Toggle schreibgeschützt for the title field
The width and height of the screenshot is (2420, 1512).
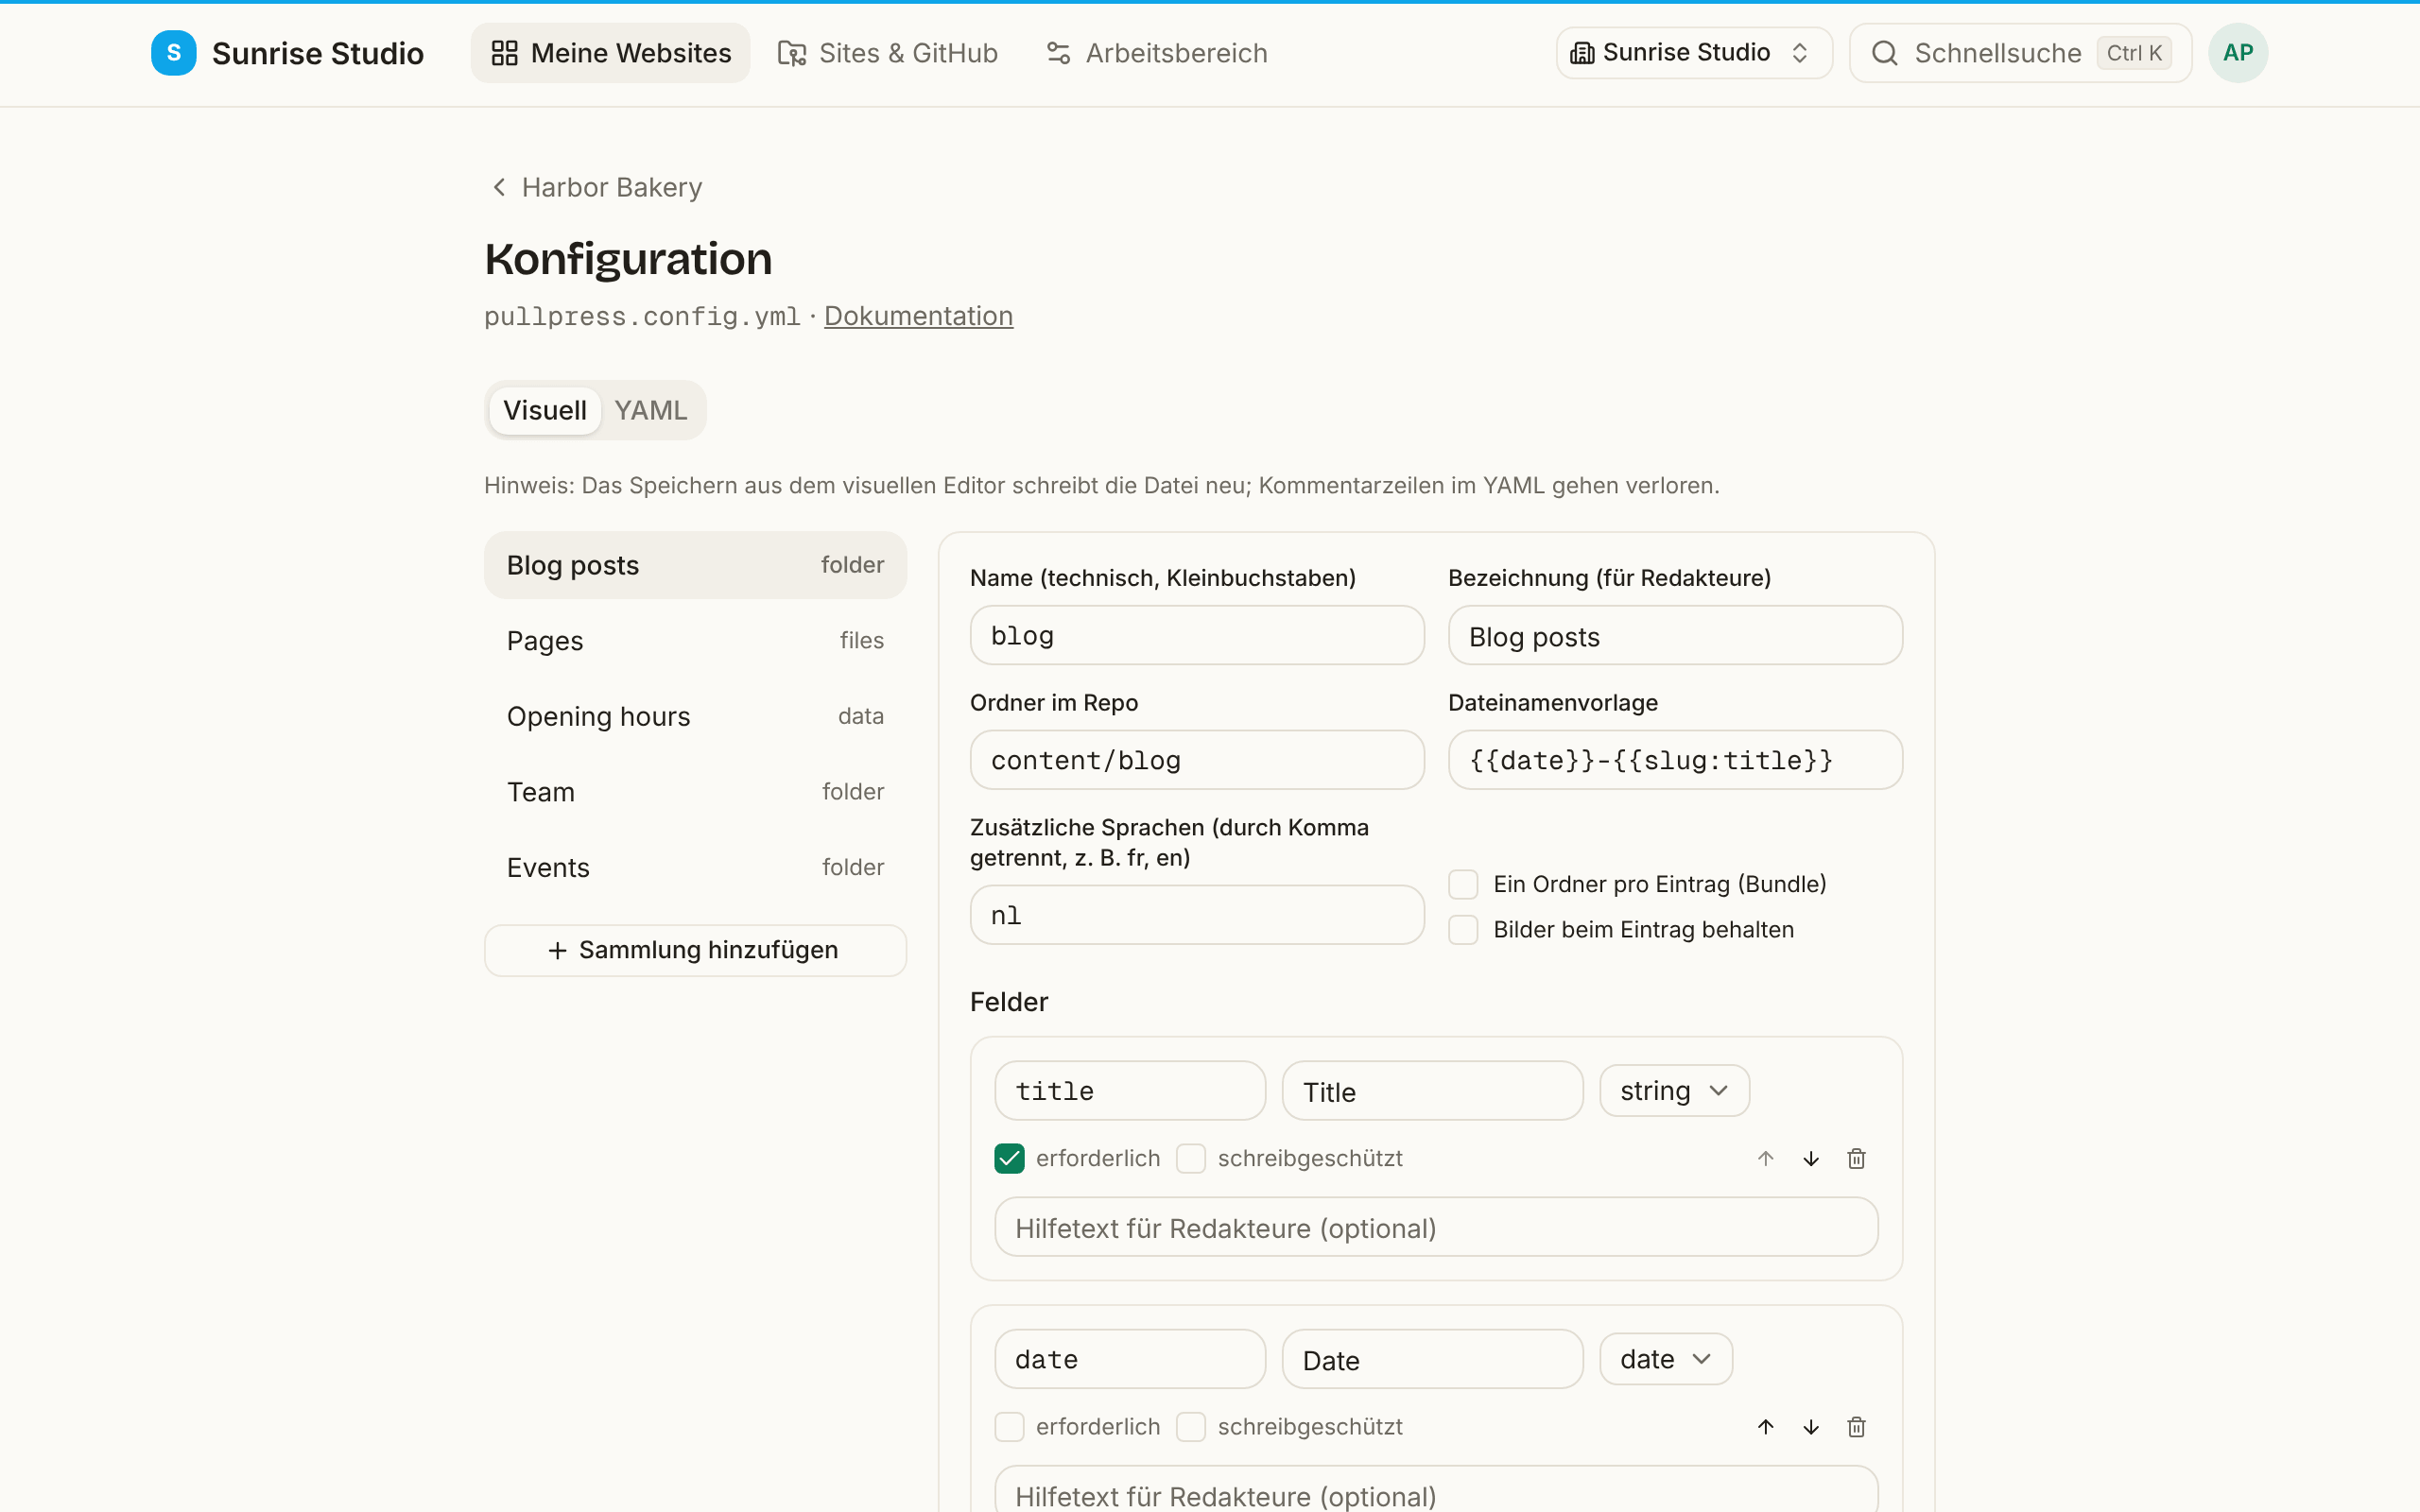pyautogui.click(x=1191, y=1158)
